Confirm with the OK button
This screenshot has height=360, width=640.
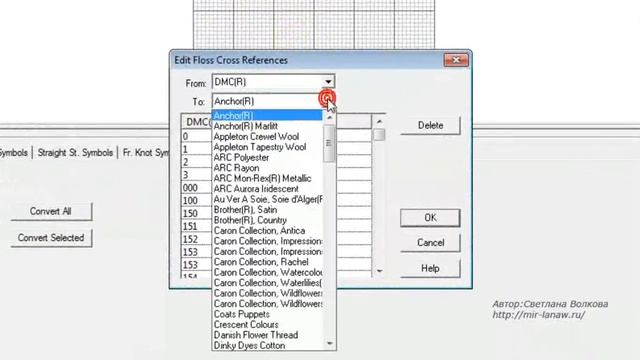coord(430,218)
